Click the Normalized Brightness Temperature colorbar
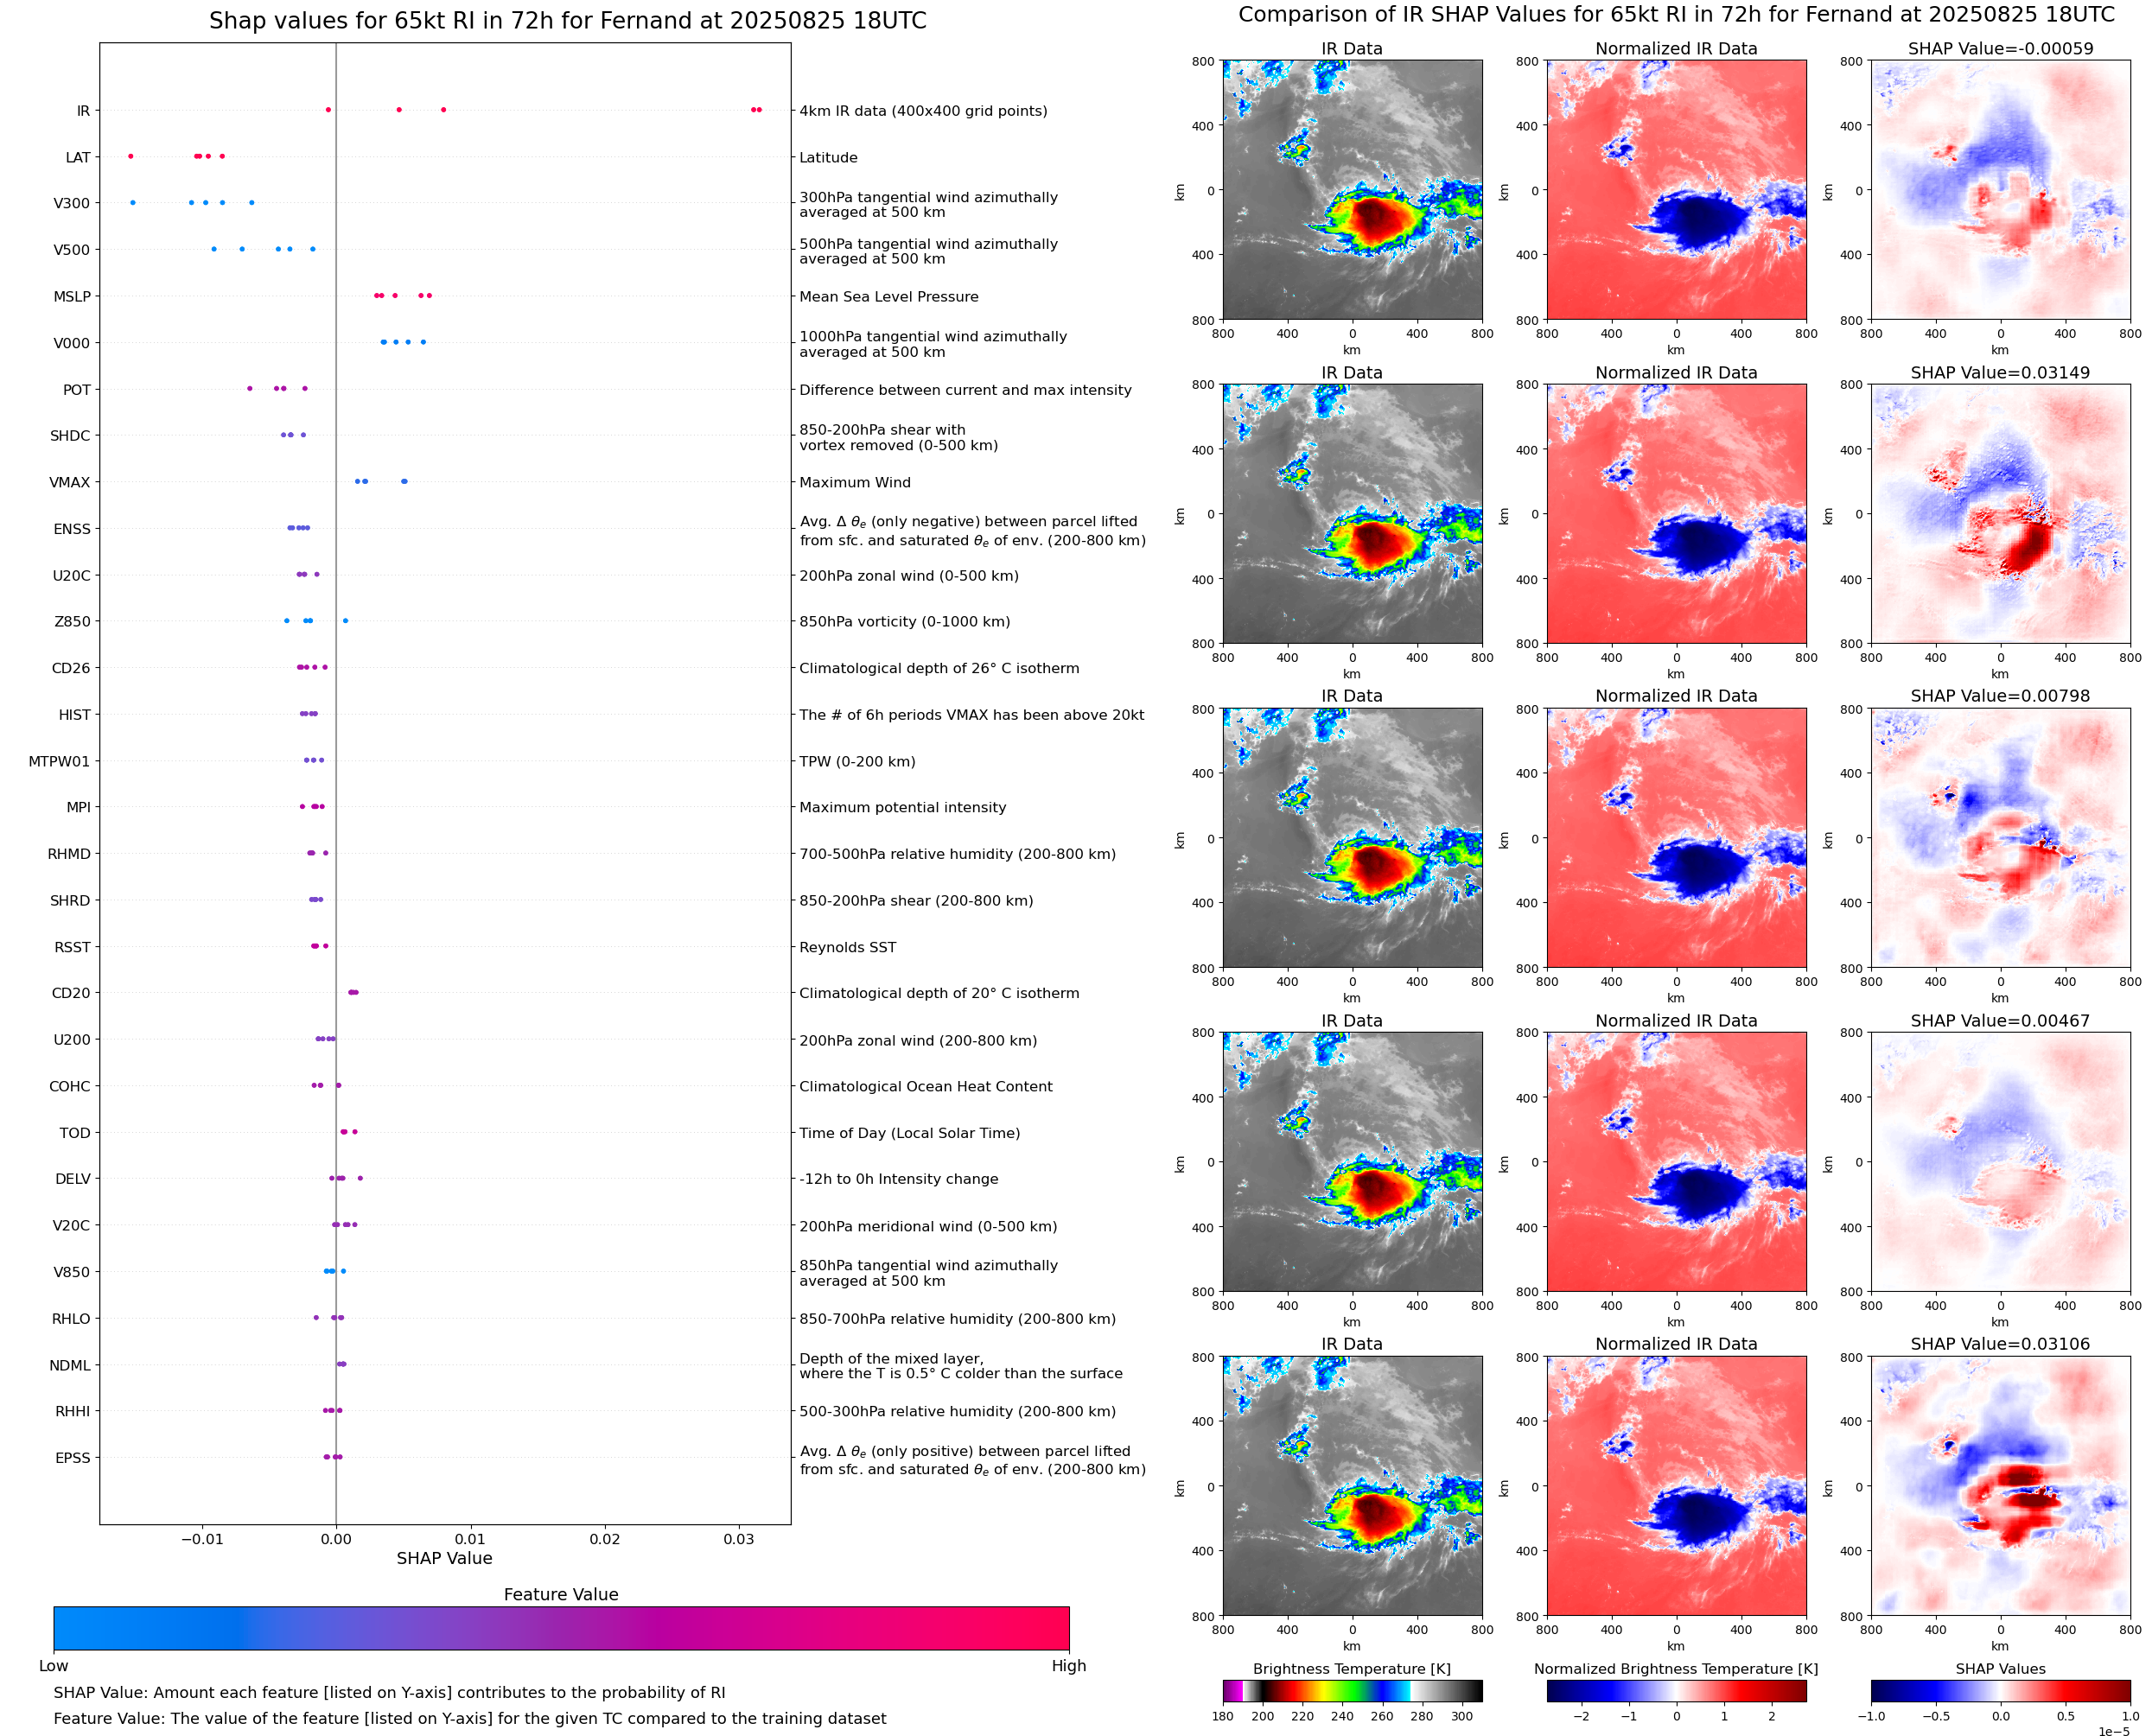The width and height of the screenshot is (2152, 1736). click(x=1676, y=1690)
